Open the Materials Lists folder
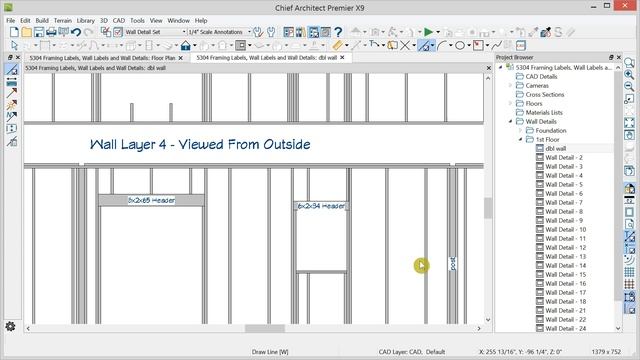The width and height of the screenshot is (640, 360). (x=544, y=112)
